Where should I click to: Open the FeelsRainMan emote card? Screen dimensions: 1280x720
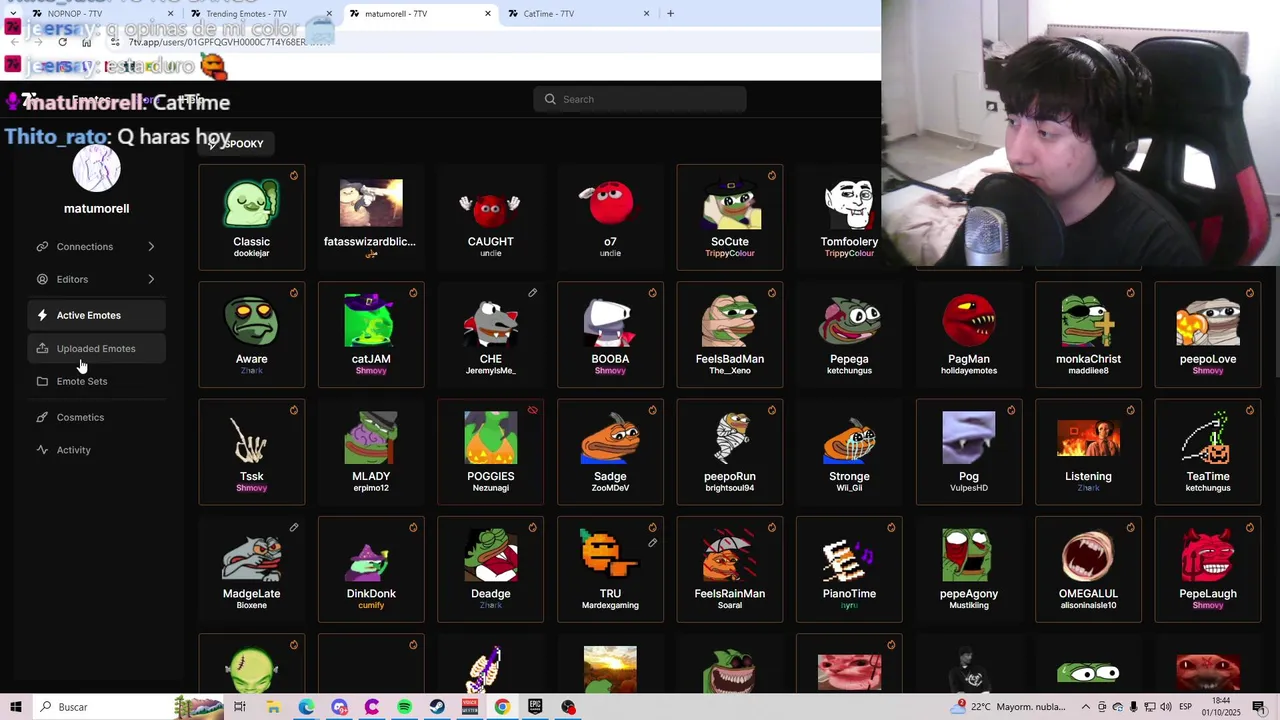click(730, 568)
